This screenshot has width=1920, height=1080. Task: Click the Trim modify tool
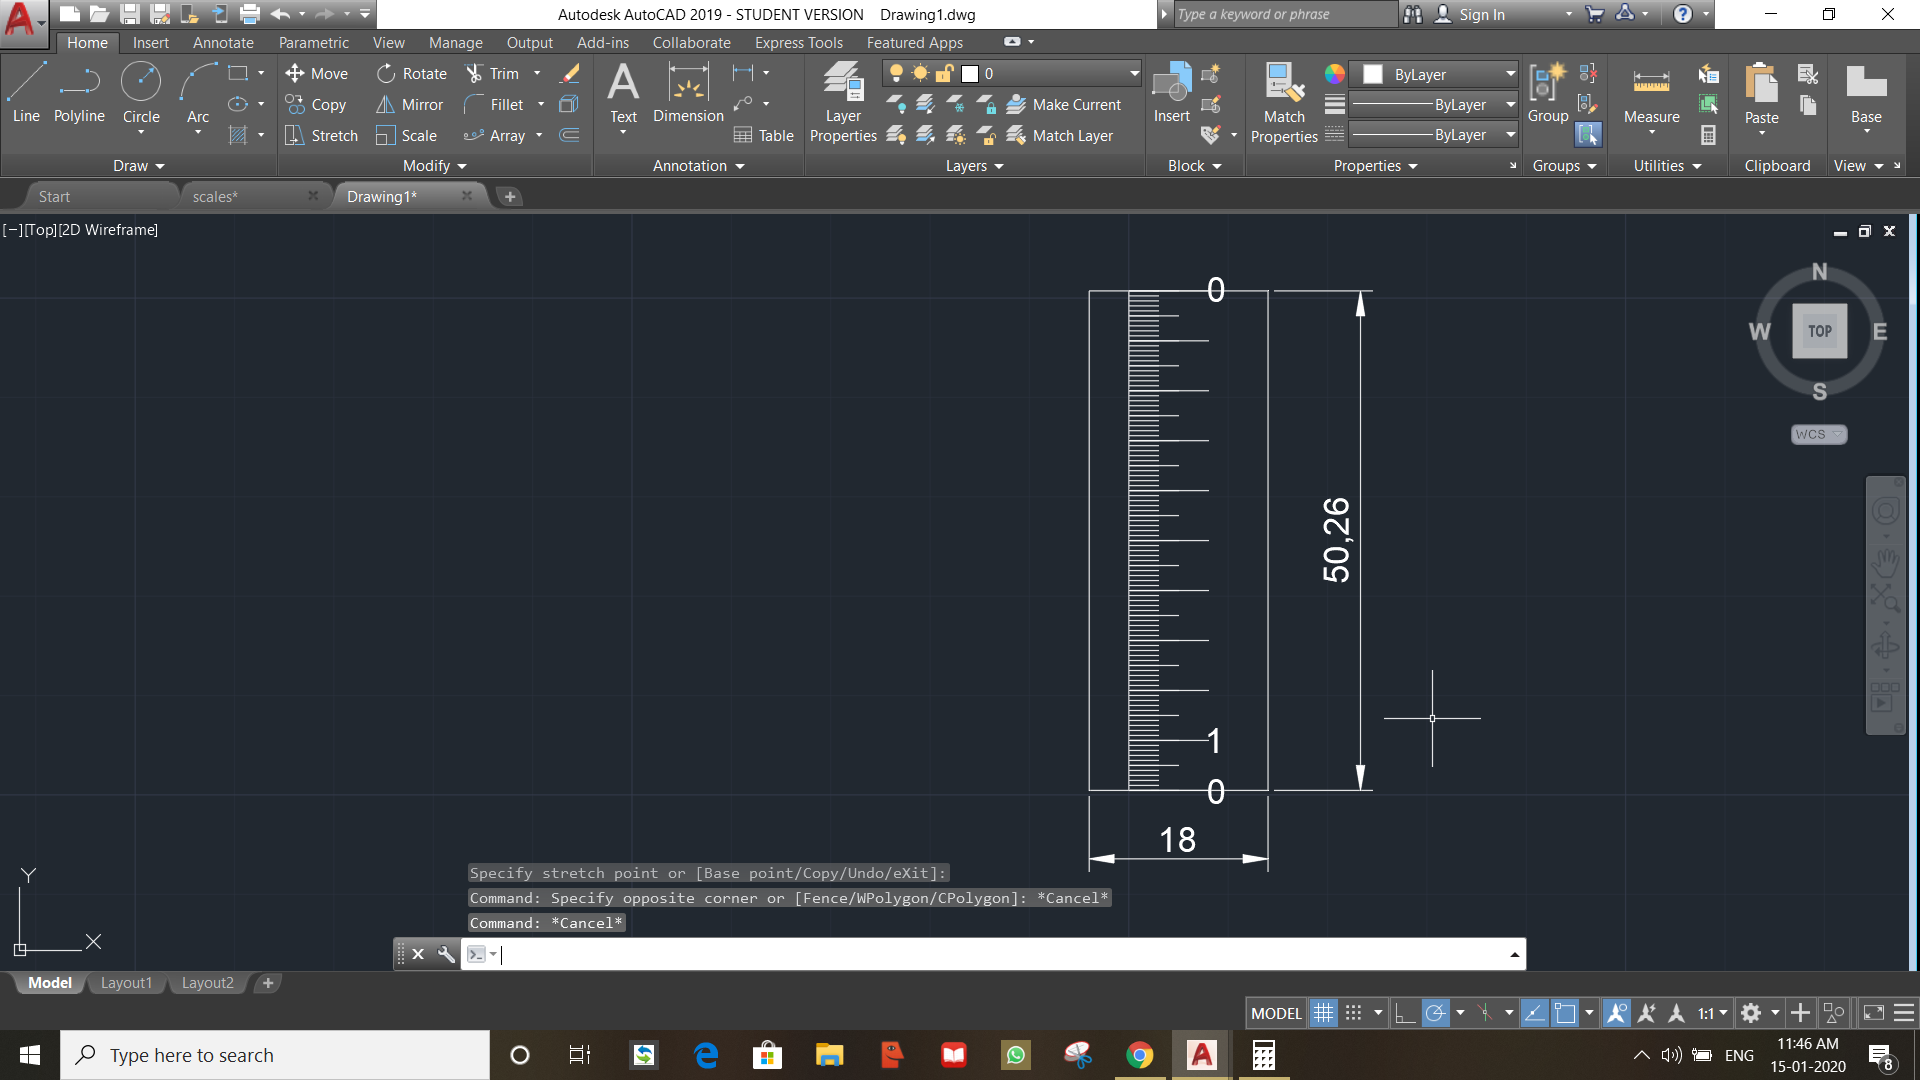click(495, 74)
